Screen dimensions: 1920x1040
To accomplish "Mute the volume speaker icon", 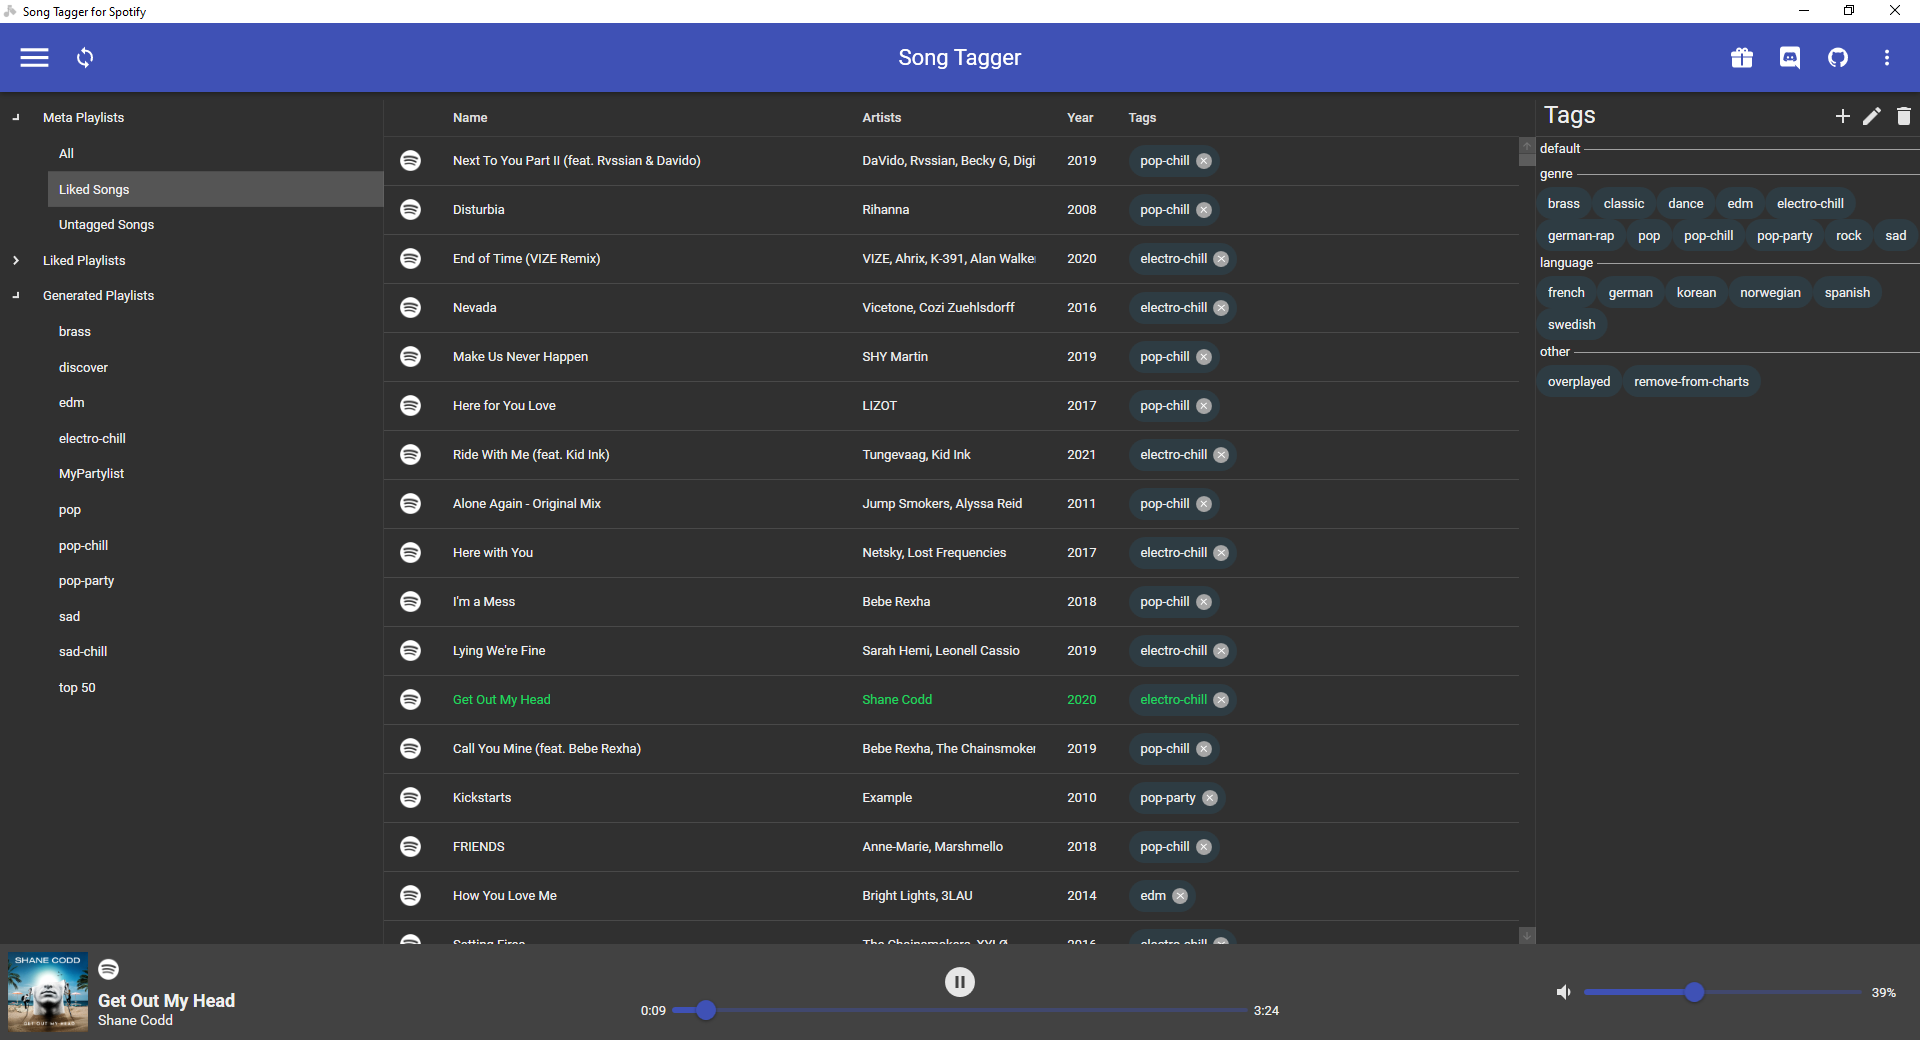I will 1563,992.
